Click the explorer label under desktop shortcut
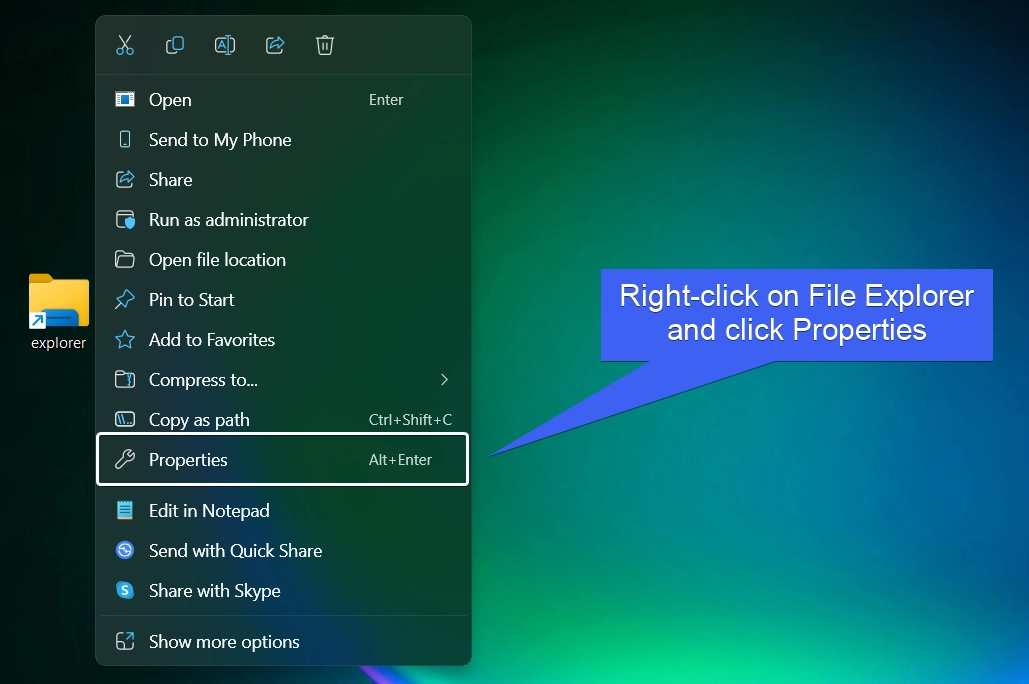1029x684 pixels. (58, 343)
